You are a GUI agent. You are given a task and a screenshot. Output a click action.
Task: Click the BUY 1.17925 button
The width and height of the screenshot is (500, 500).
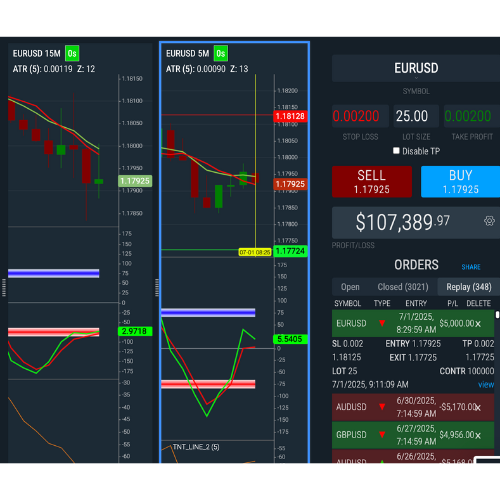click(x=460, y=182)
